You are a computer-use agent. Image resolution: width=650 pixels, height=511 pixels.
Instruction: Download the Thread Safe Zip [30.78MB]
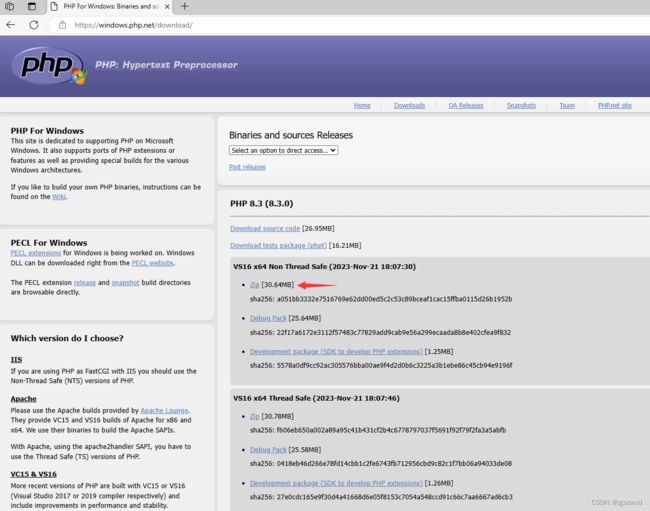coord(255,417)
